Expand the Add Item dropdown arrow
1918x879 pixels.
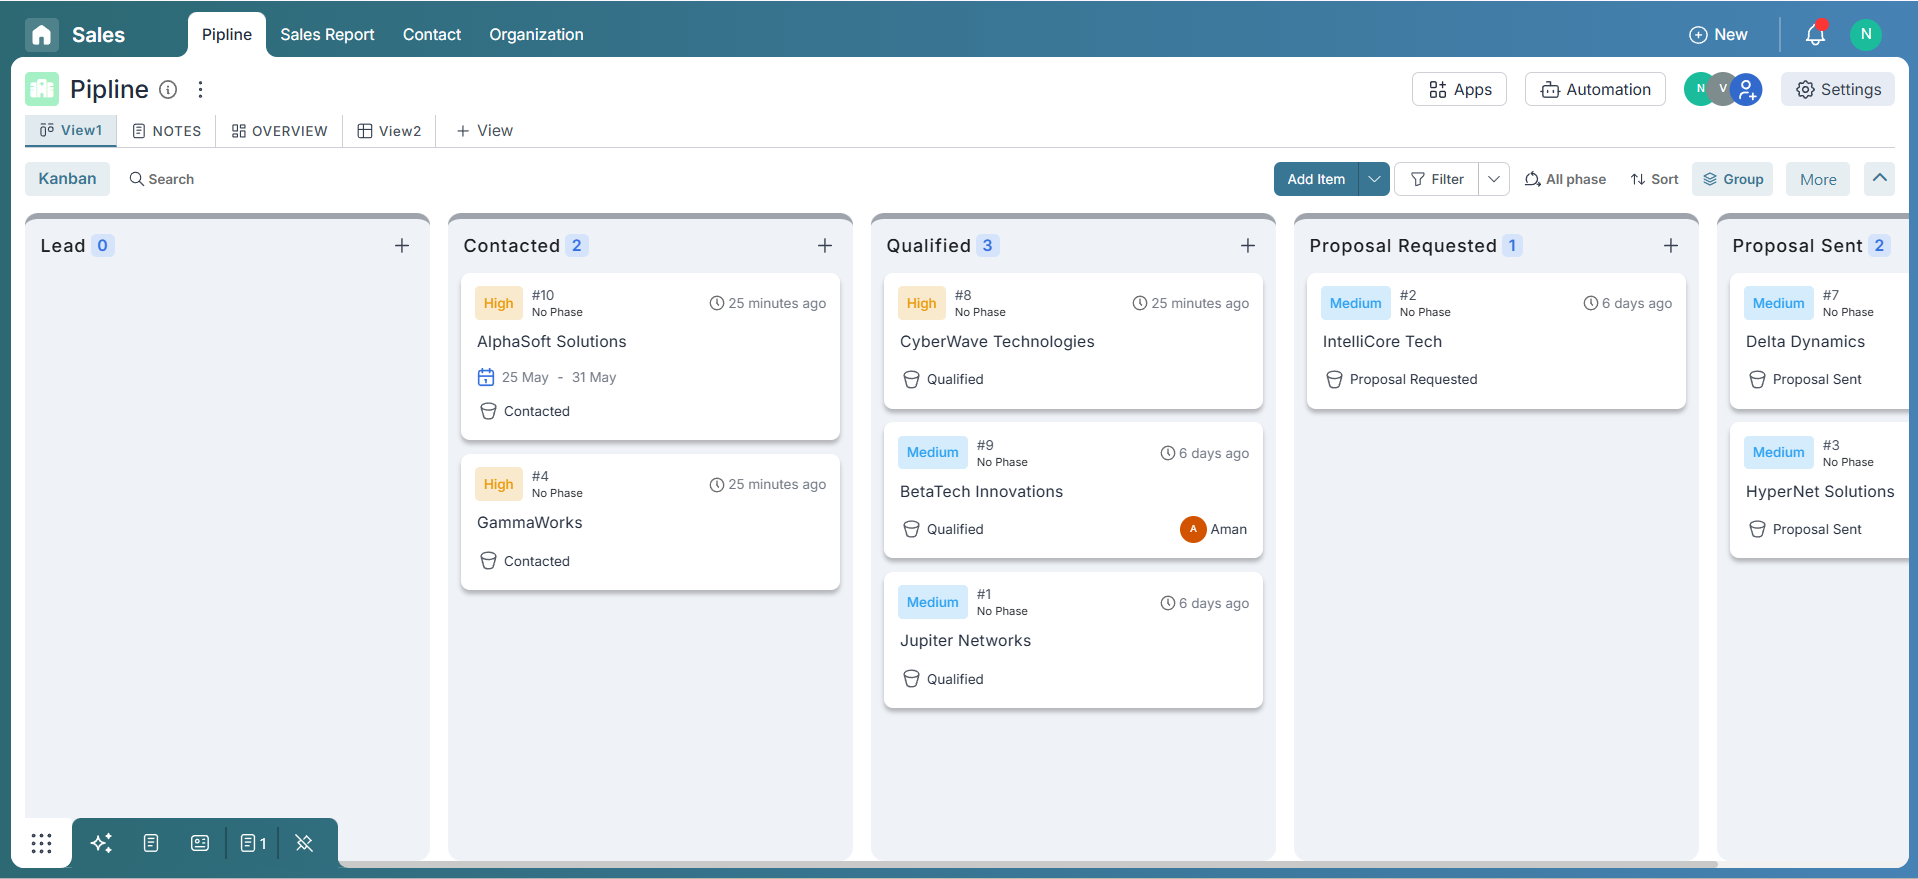[1375, 179]
